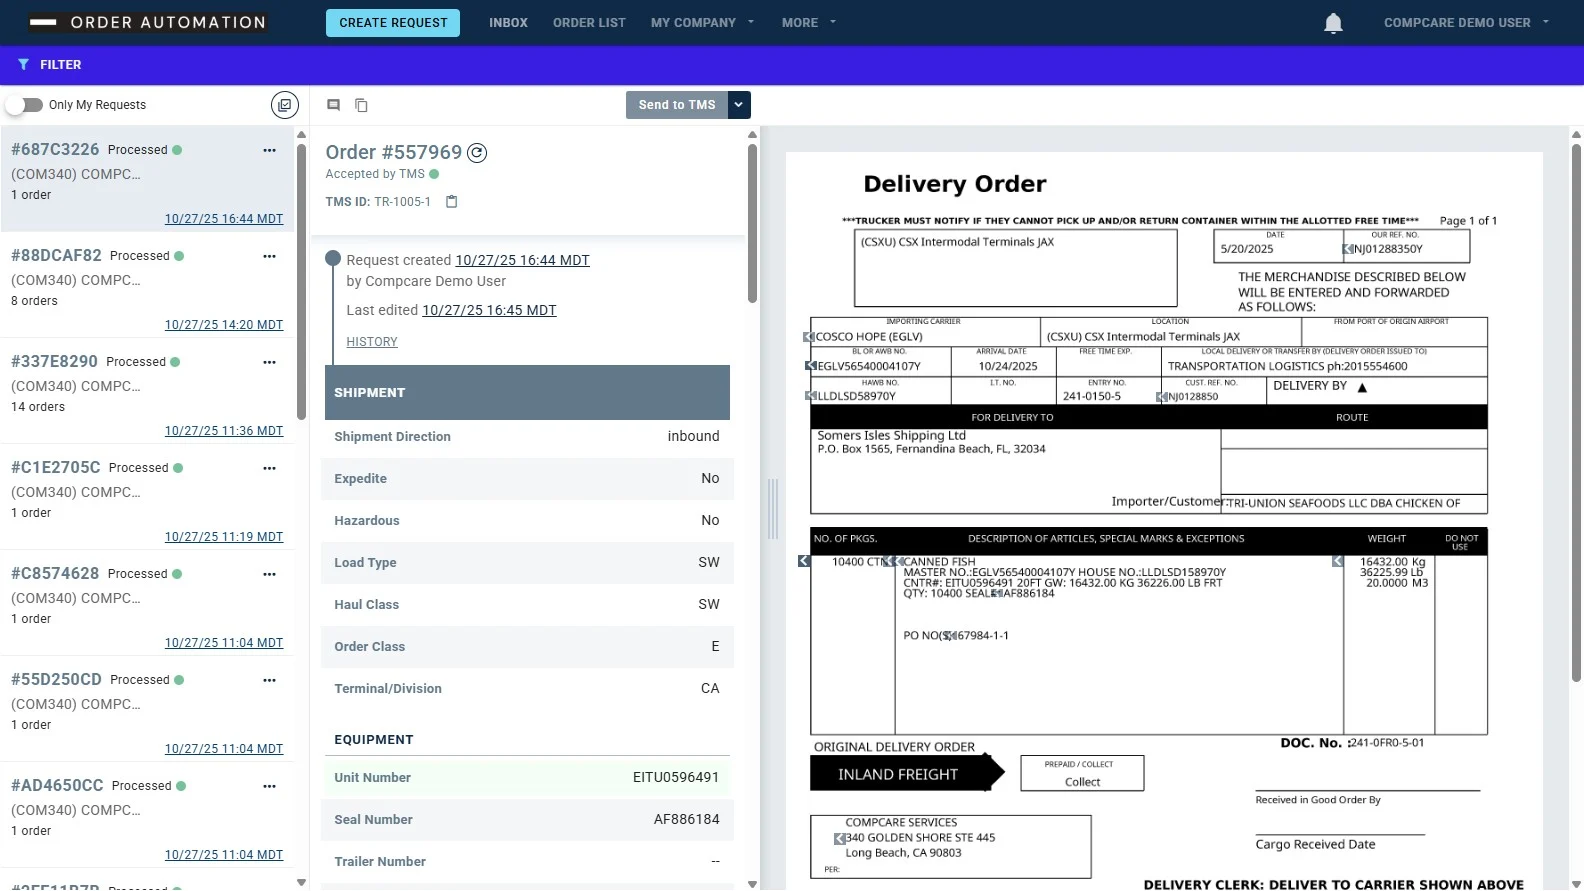Viewport: 1584px width, 891px height.
Task: Click the Terminal/Division CA value
Action: tap(710, 689)
